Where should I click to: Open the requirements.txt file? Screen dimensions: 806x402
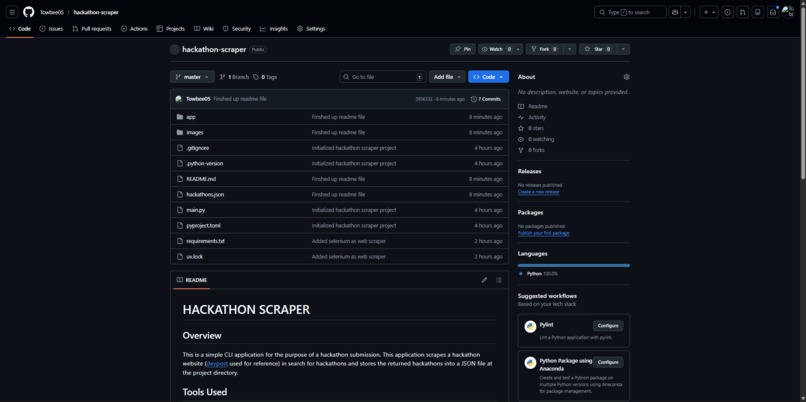(206, 241)
